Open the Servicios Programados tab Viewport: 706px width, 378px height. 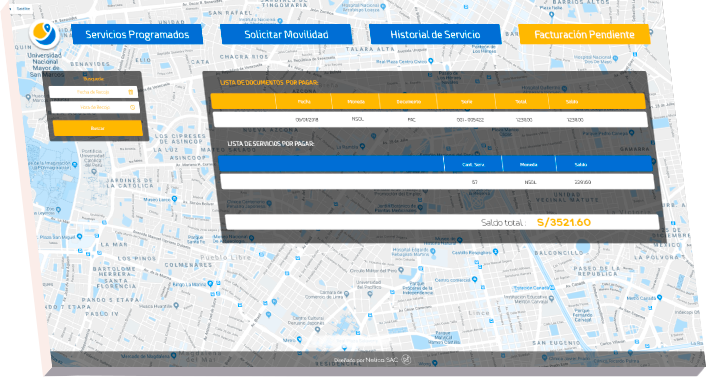[x=137, y=35]
